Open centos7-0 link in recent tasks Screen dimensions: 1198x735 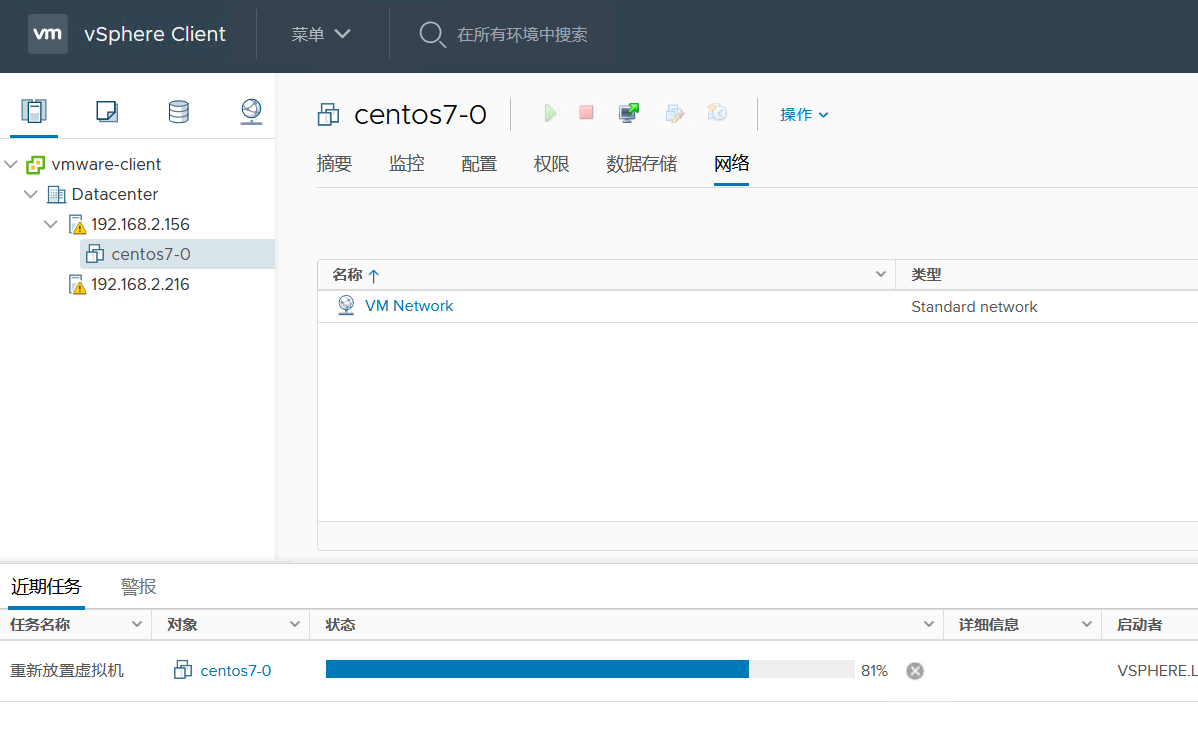(x=235, y=671)
